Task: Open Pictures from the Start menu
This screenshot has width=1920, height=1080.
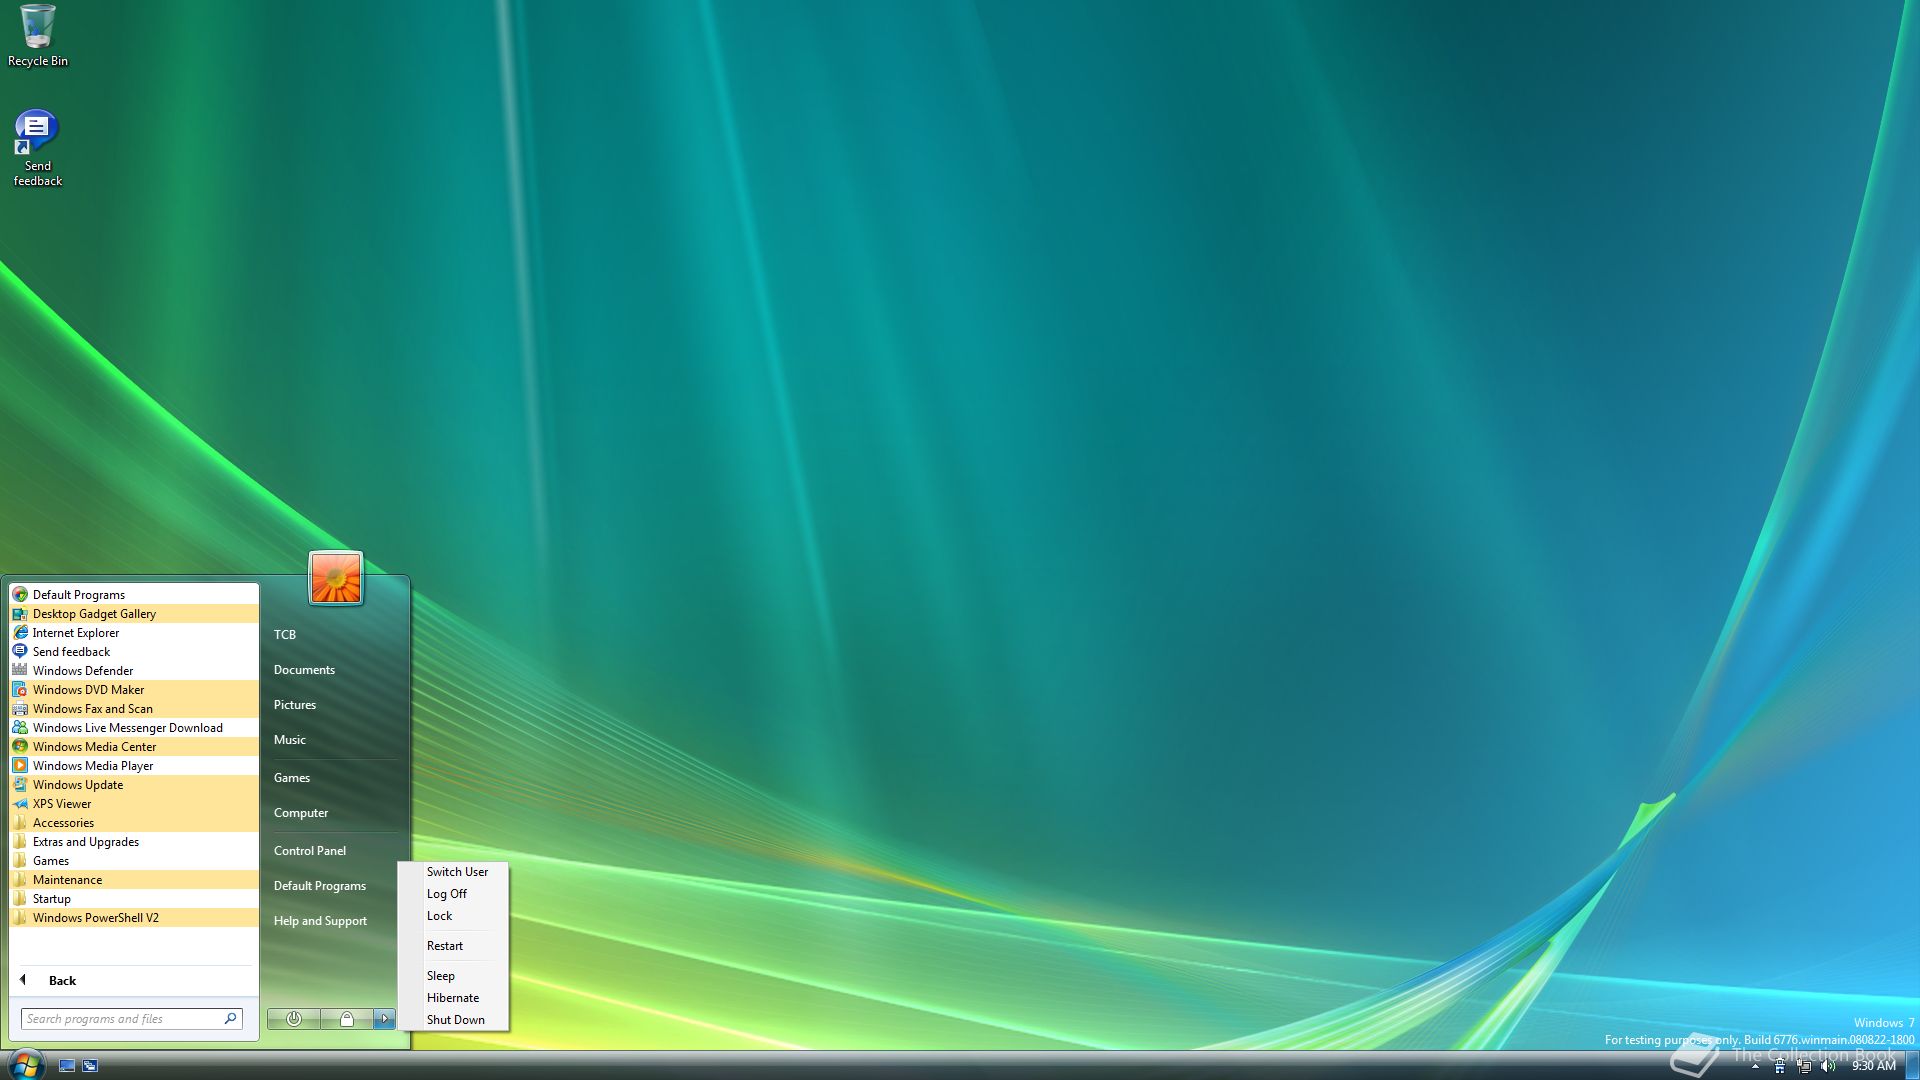Action: (334, 705)
